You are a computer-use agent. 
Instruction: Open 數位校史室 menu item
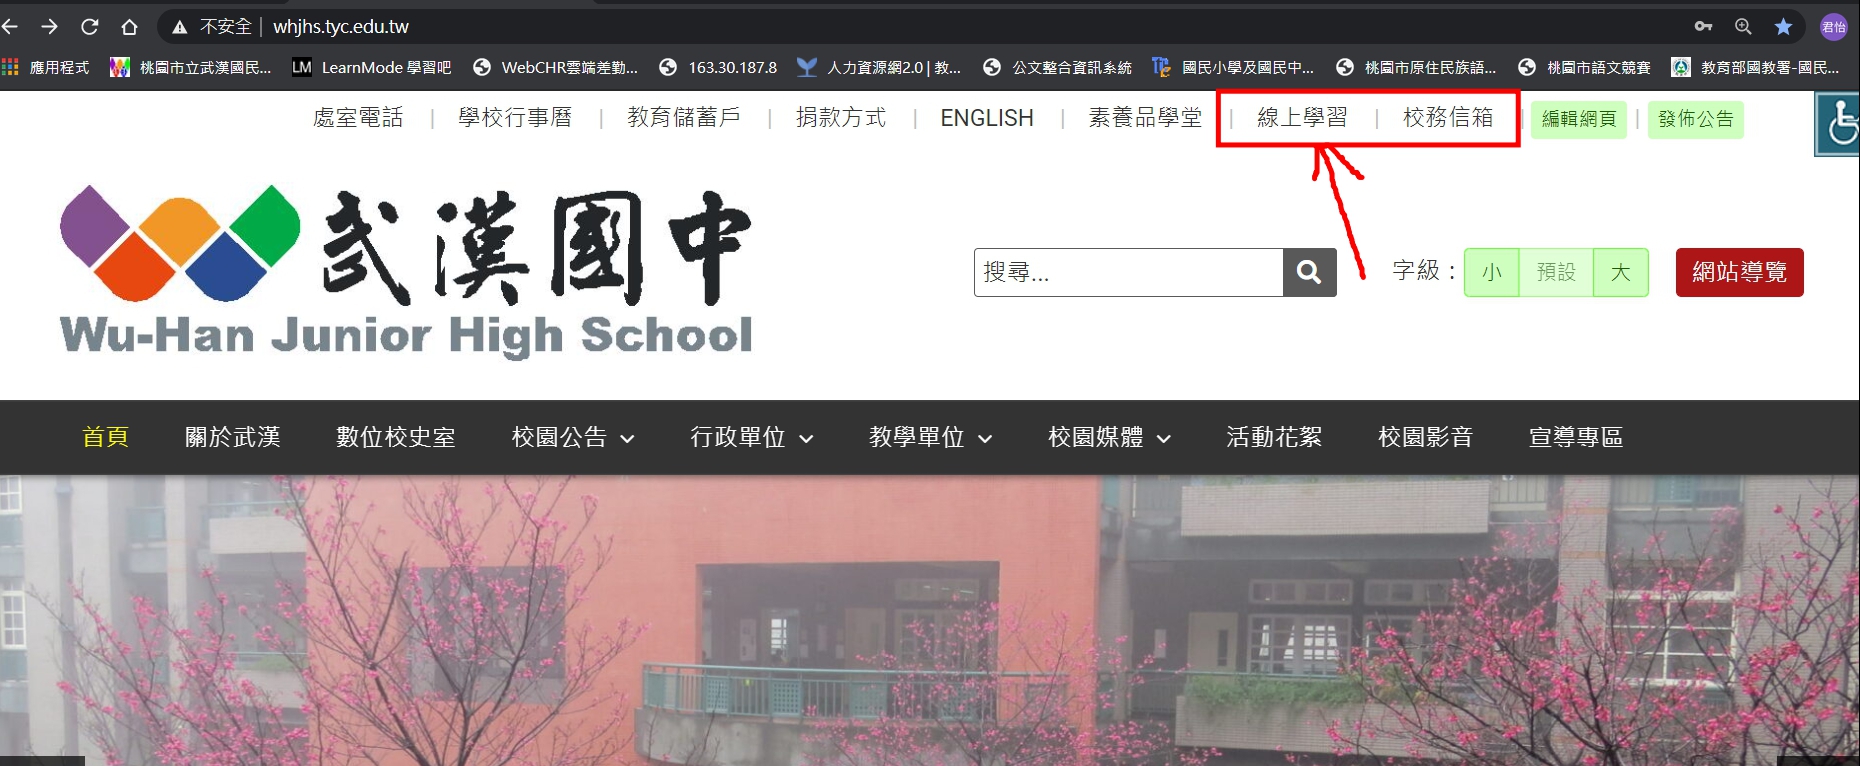(x=396, y=437)
